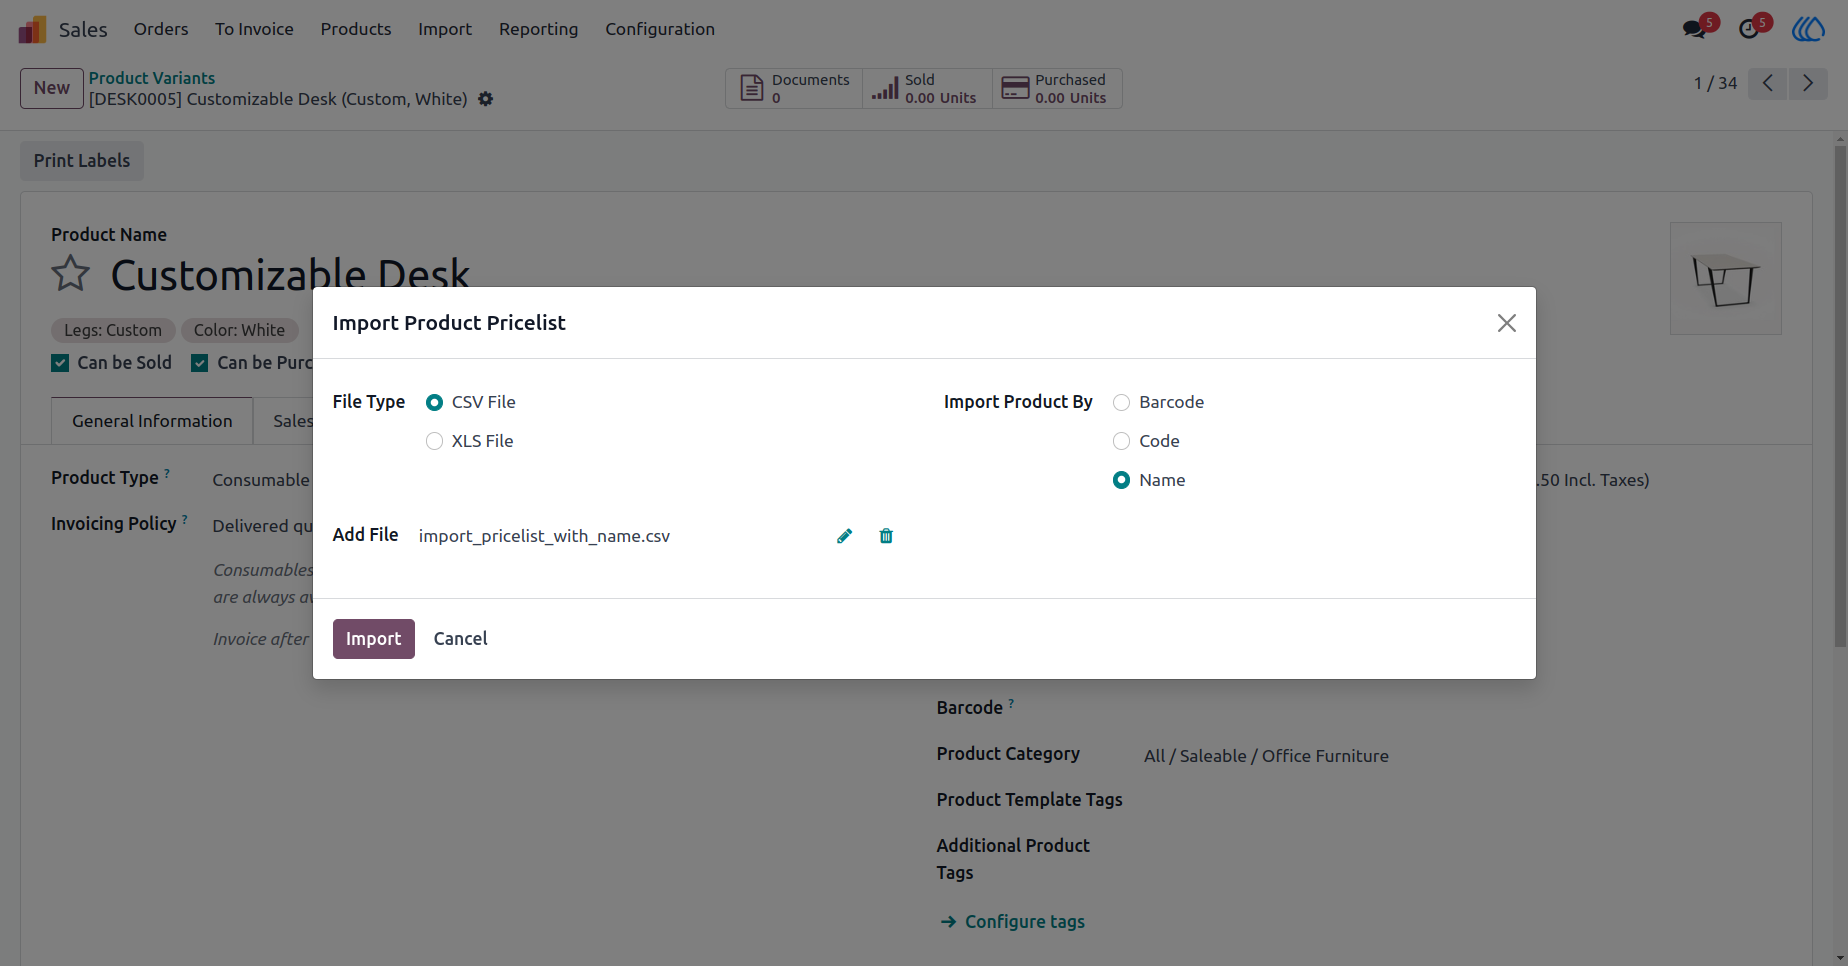This screenshot has width=1848, height=966.
Task: Click the desk product image thumbnail
Action: [1725, 278]
